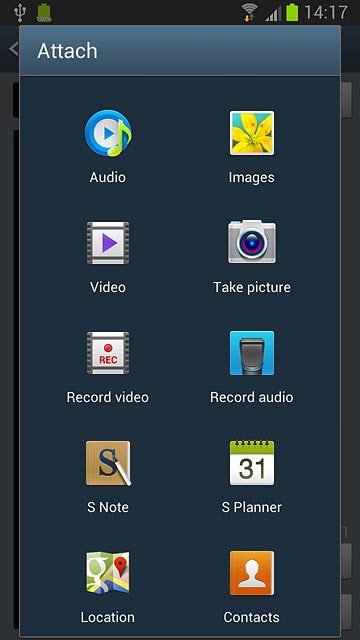This screenshot has width=360, height=640.
Task: Click the Audio label text
Action: (108, 177)
